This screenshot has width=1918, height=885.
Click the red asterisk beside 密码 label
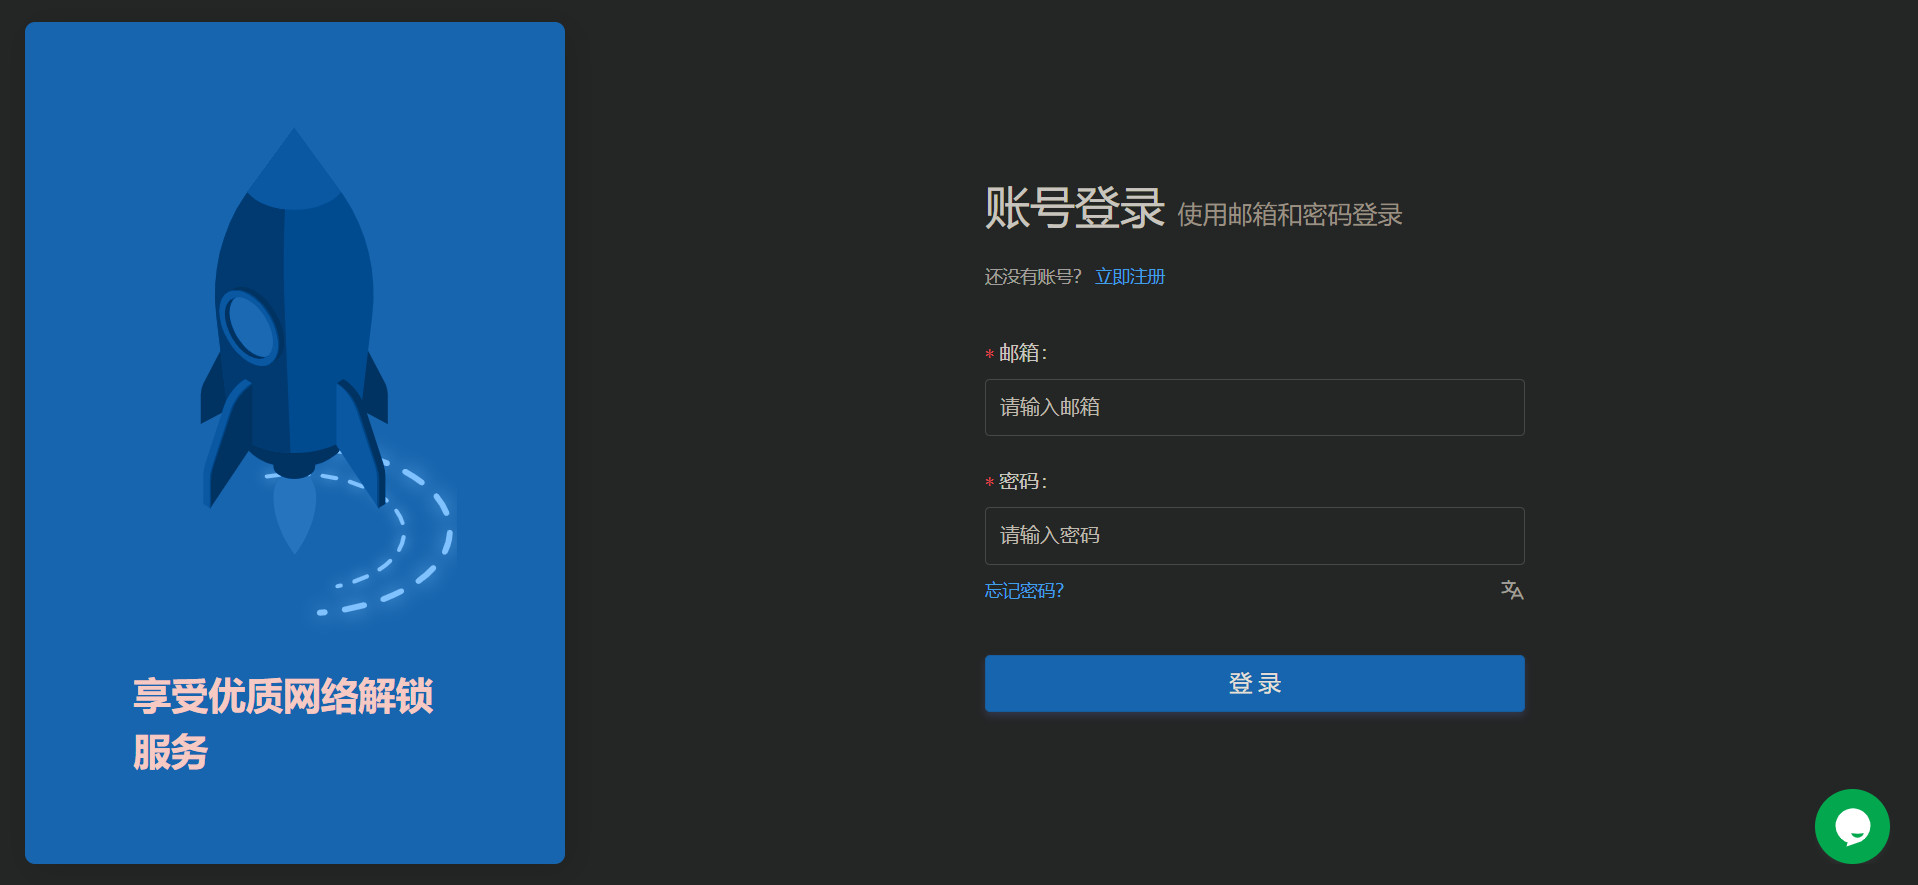(x=989, y=482)
